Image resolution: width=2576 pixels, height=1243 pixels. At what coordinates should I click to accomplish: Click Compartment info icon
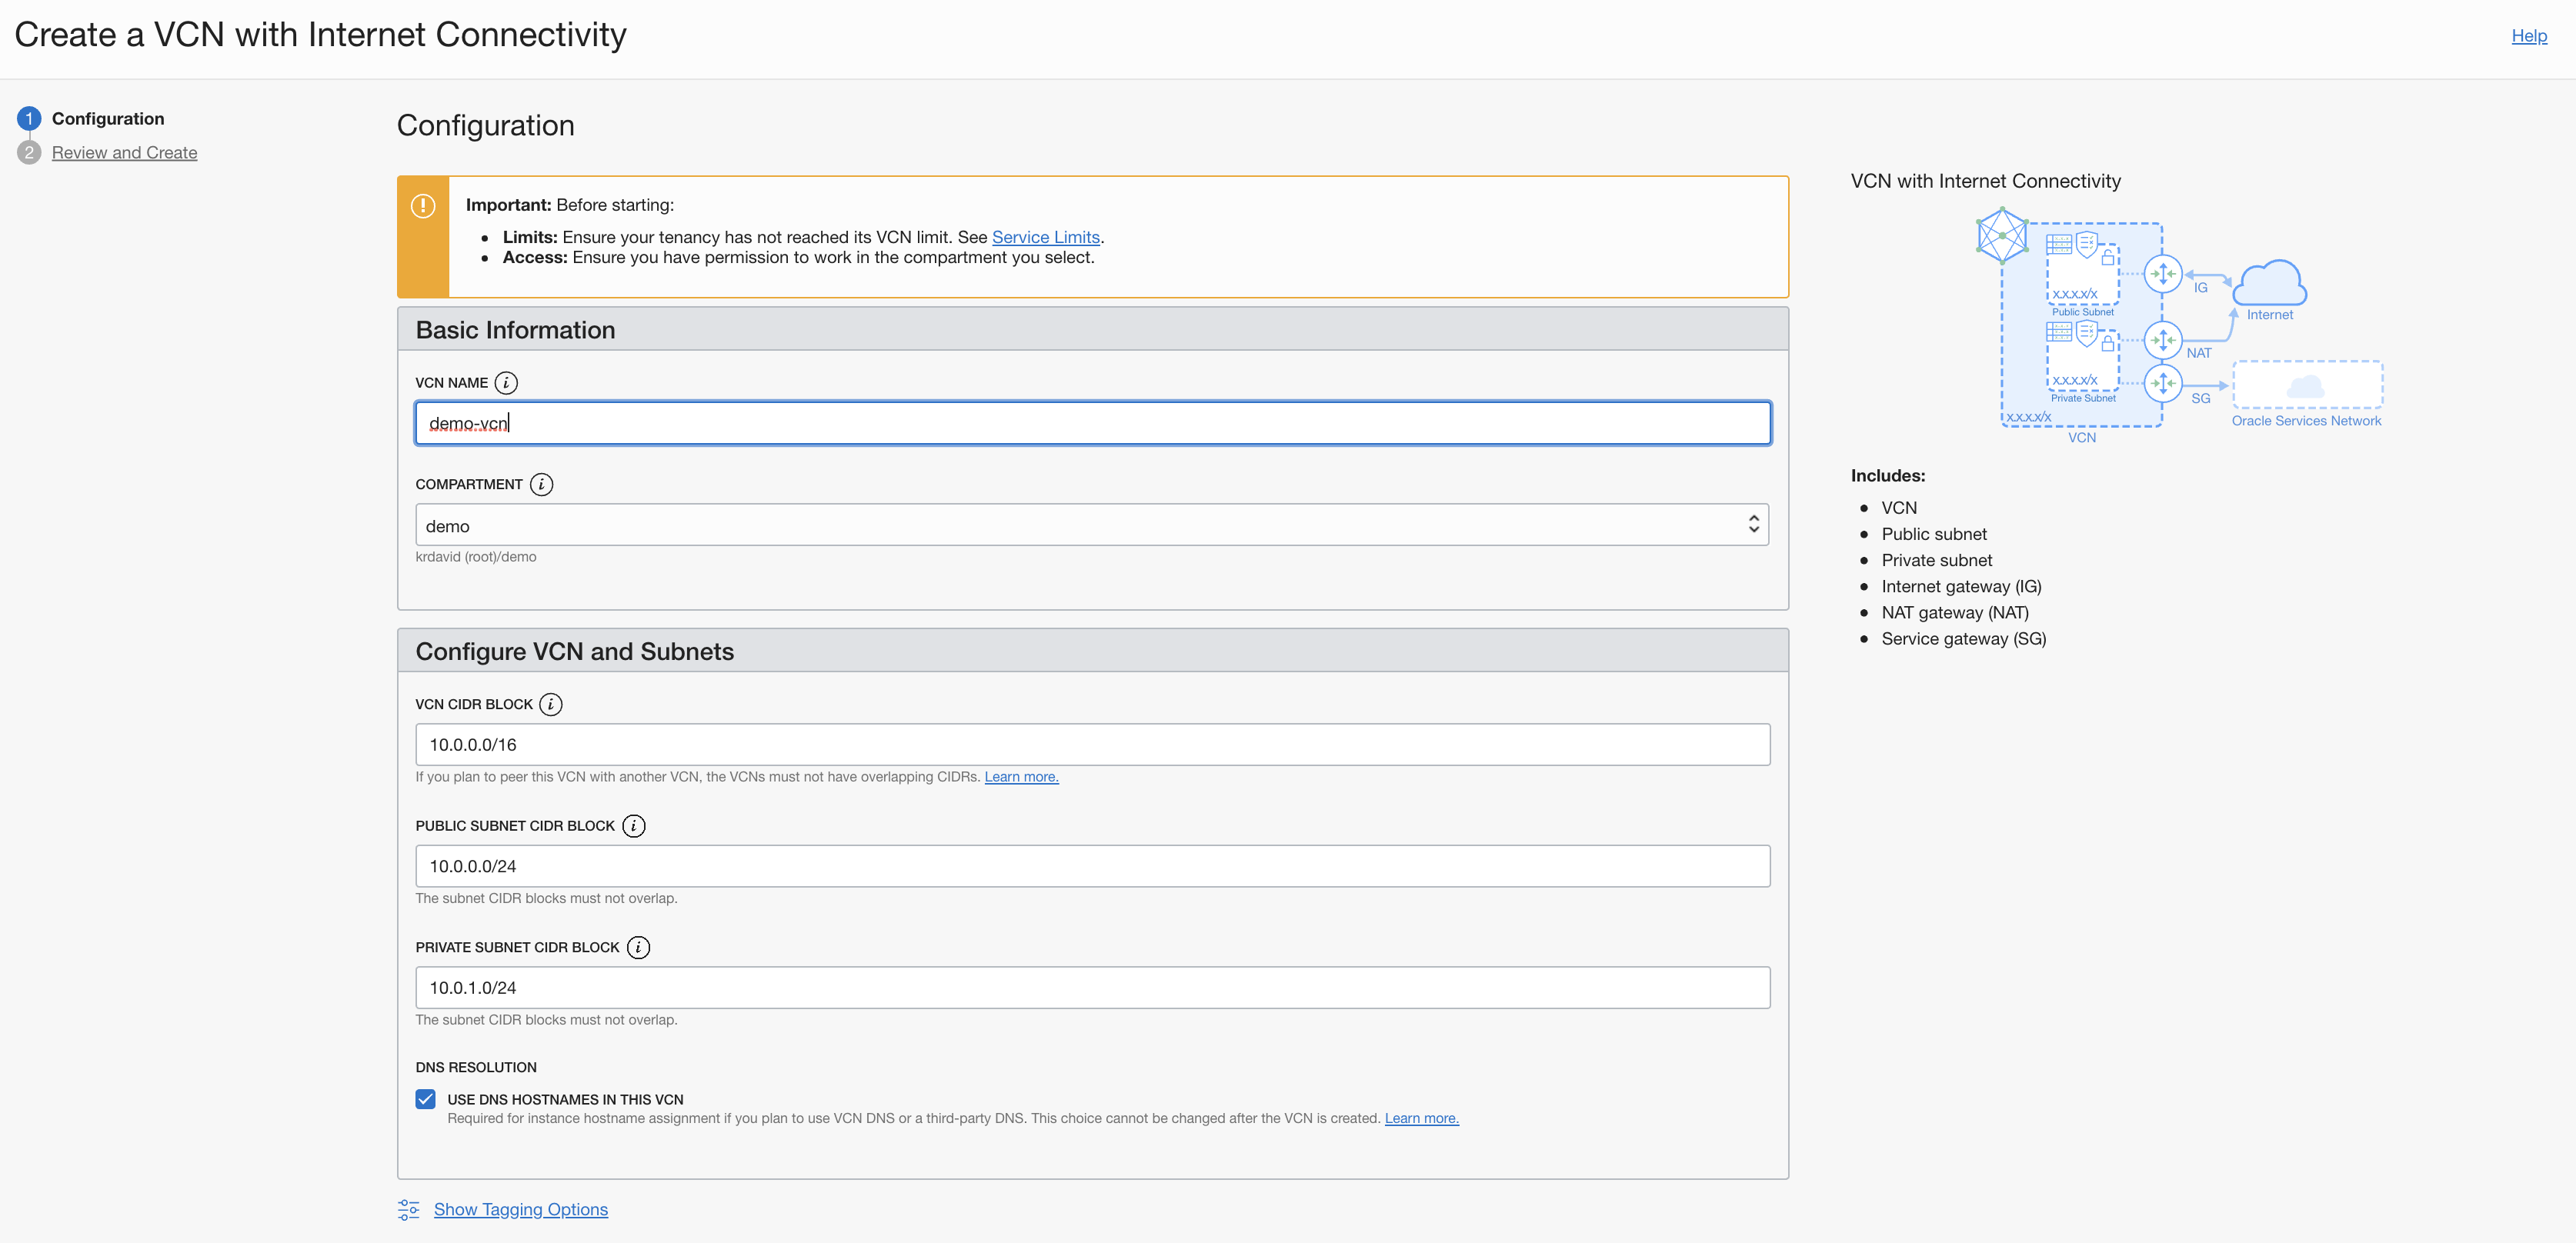click(x=541, y=484)
